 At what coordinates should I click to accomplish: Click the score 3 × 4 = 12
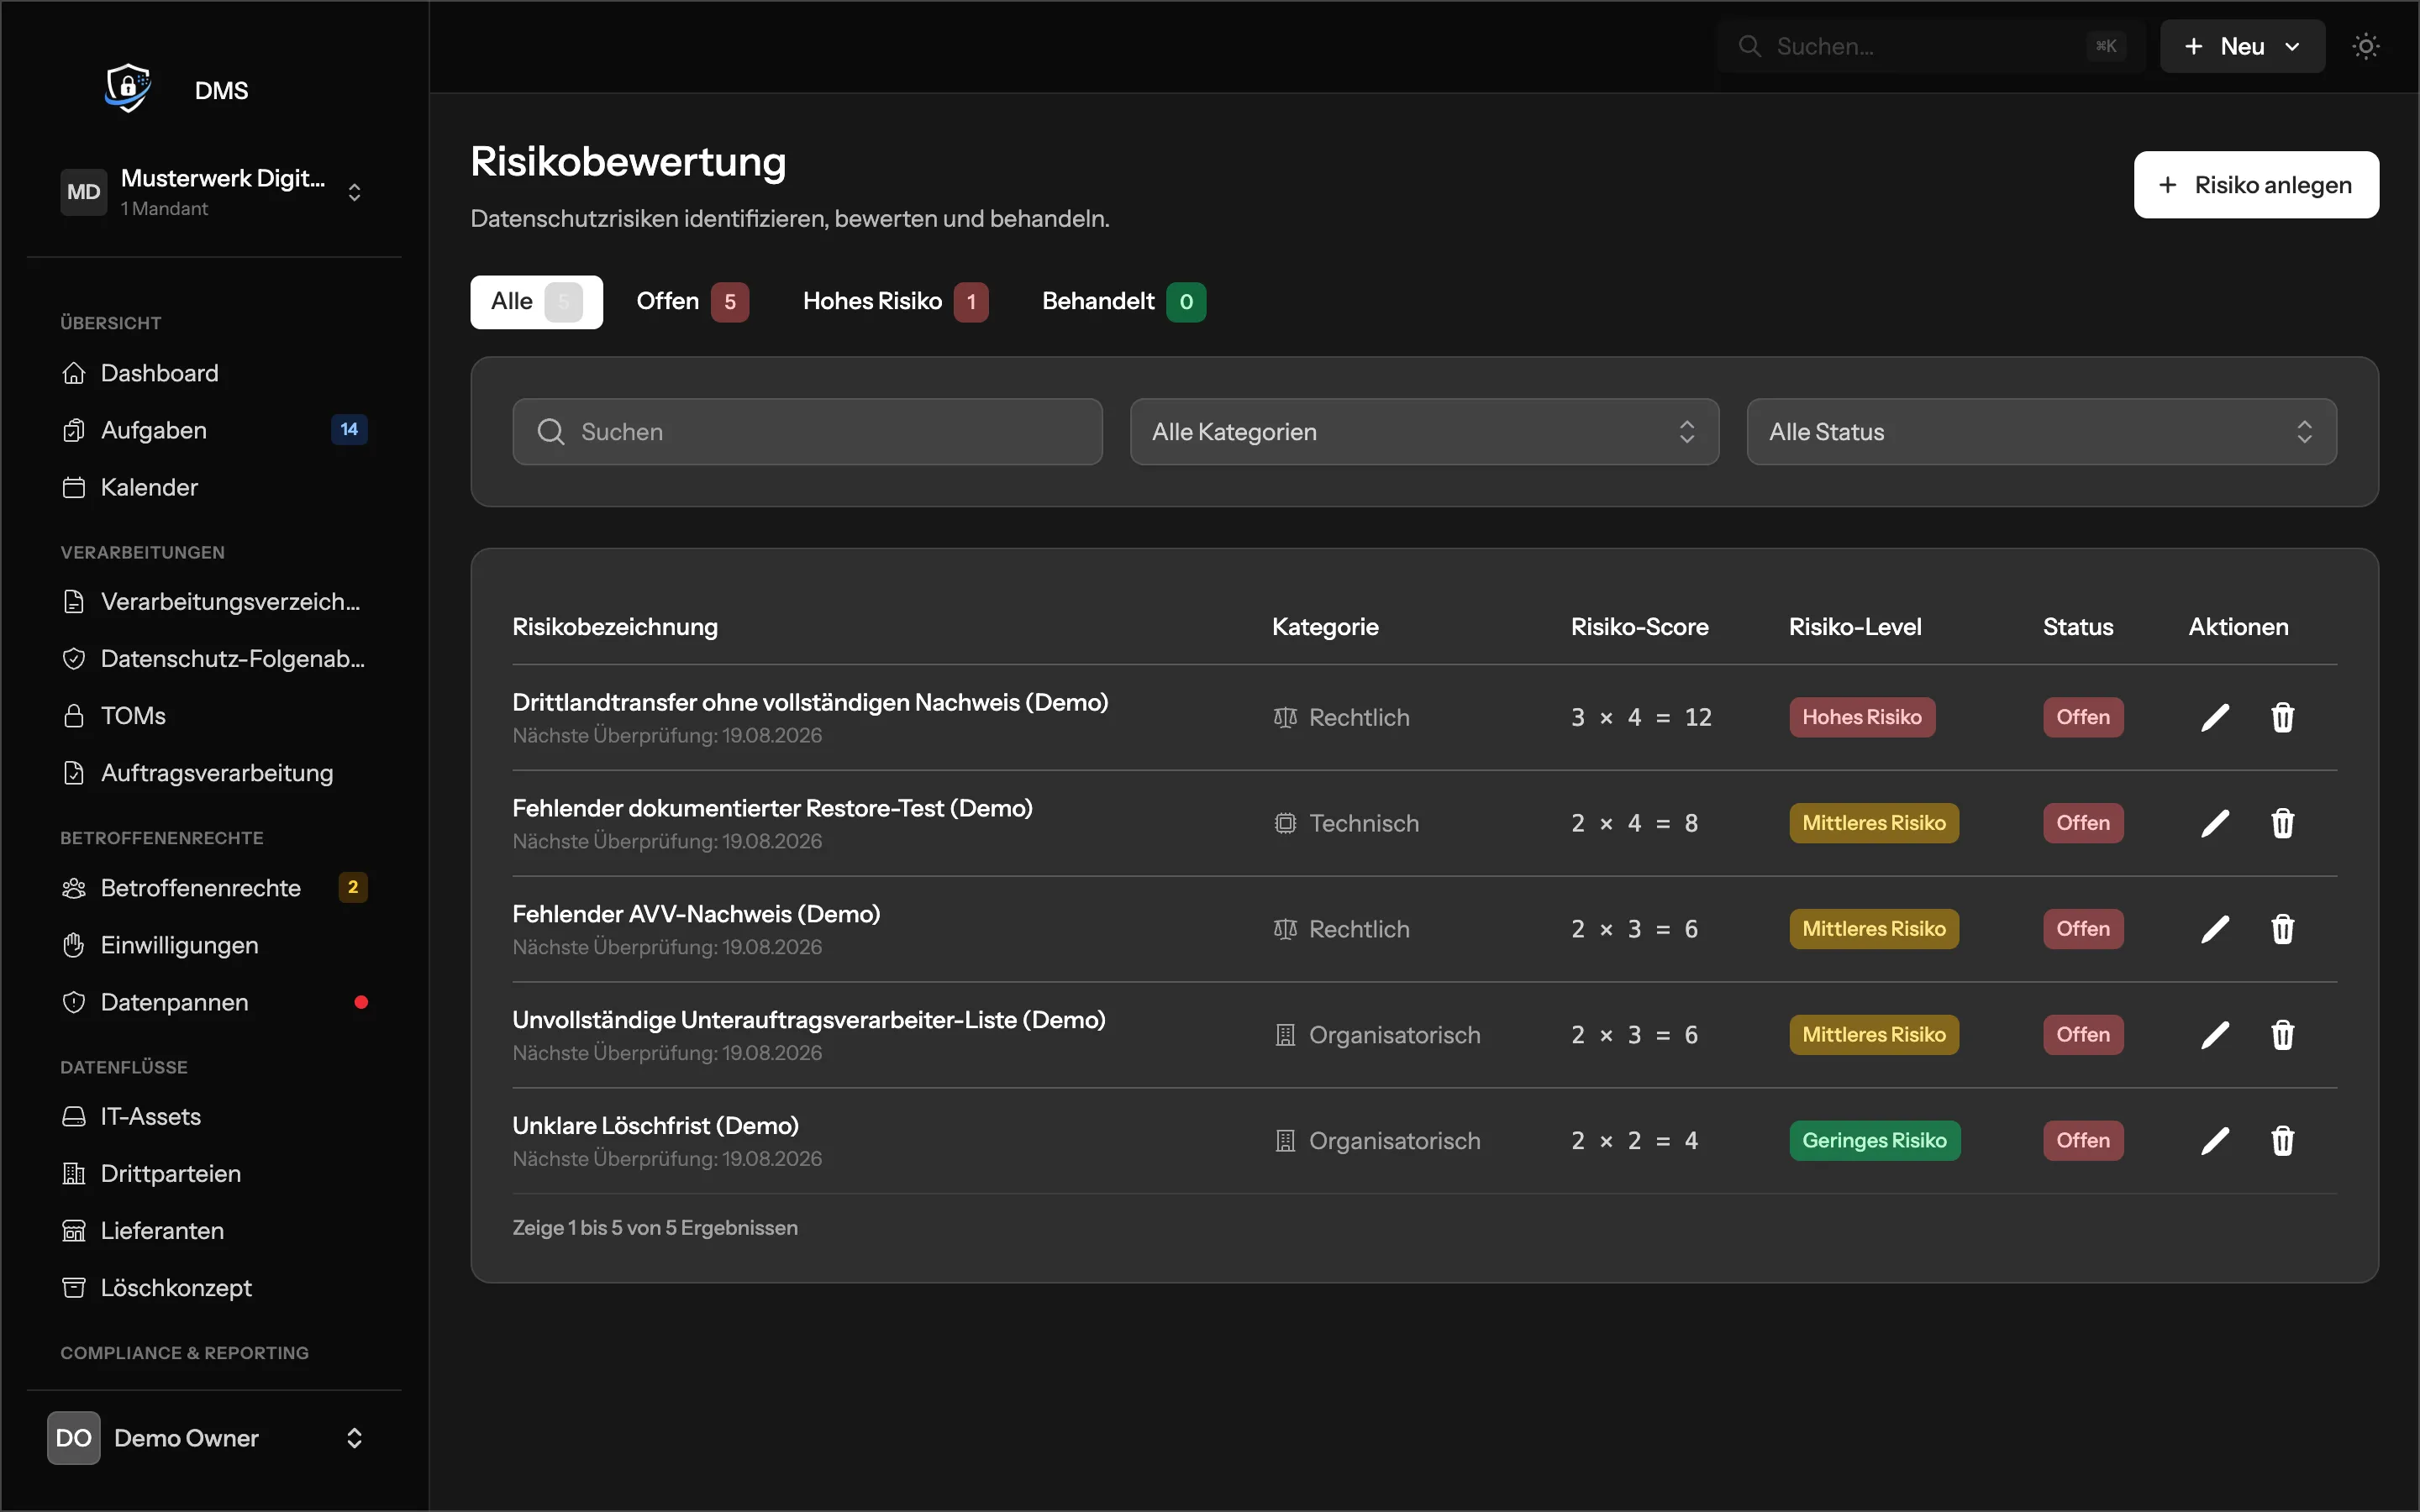click(1641, 717)
